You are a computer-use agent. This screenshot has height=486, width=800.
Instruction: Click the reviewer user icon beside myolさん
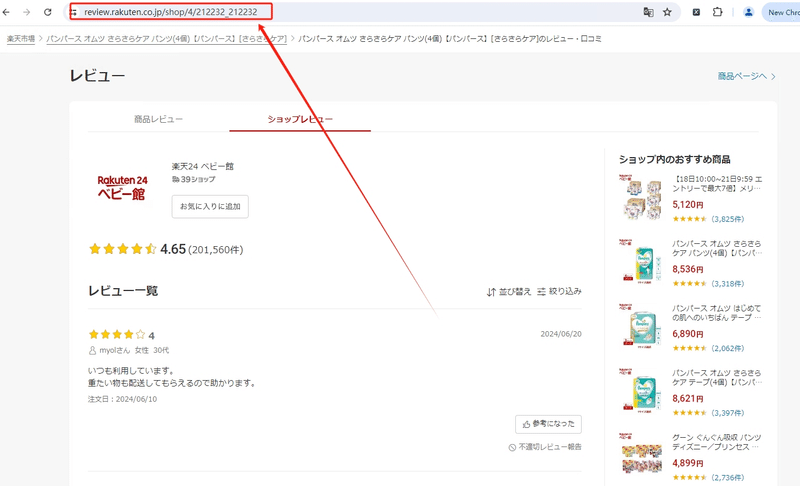coord(92,350)
